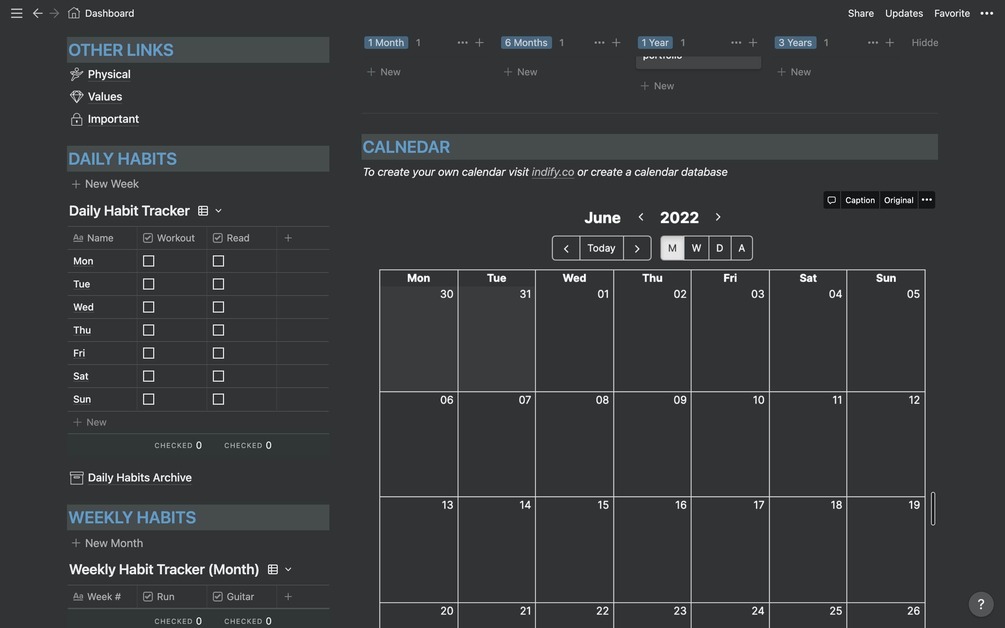
Task: Check the Workout box for Sun
Action: click(x=149, y=399)
